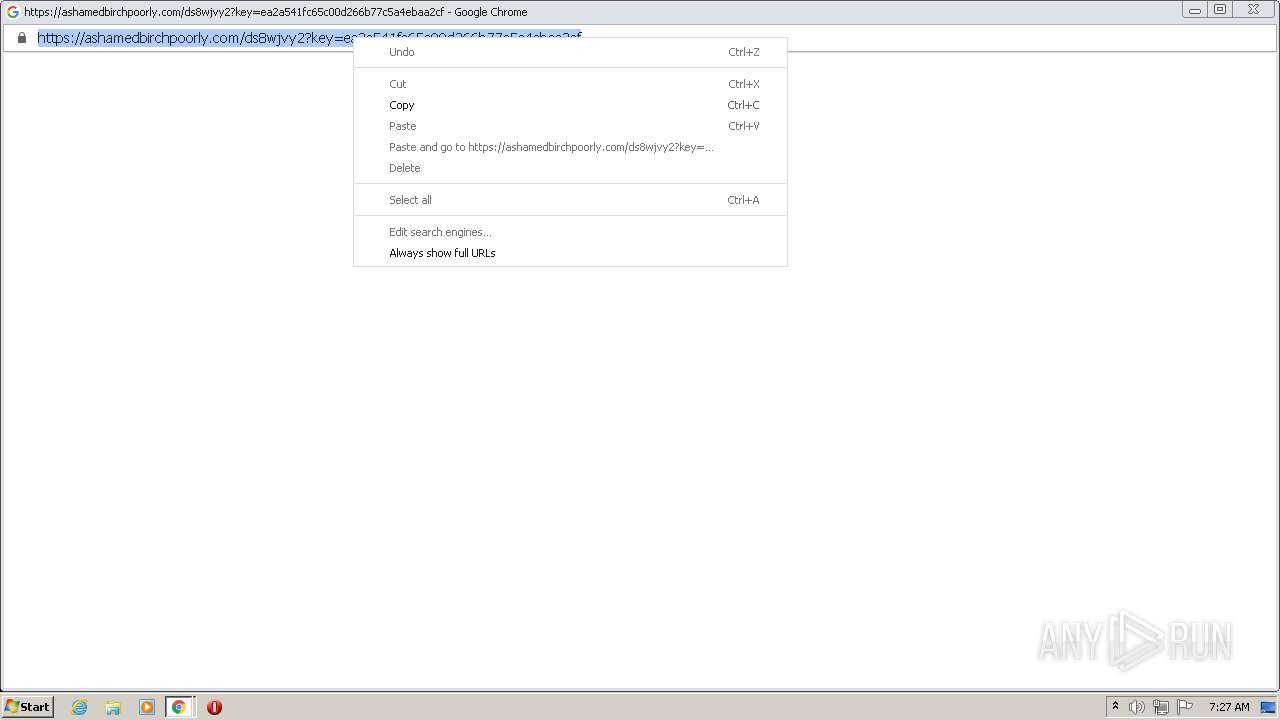1280x720 pixels.
Task: Choose Cut from the context menu
Action: (x=570, y=84)
